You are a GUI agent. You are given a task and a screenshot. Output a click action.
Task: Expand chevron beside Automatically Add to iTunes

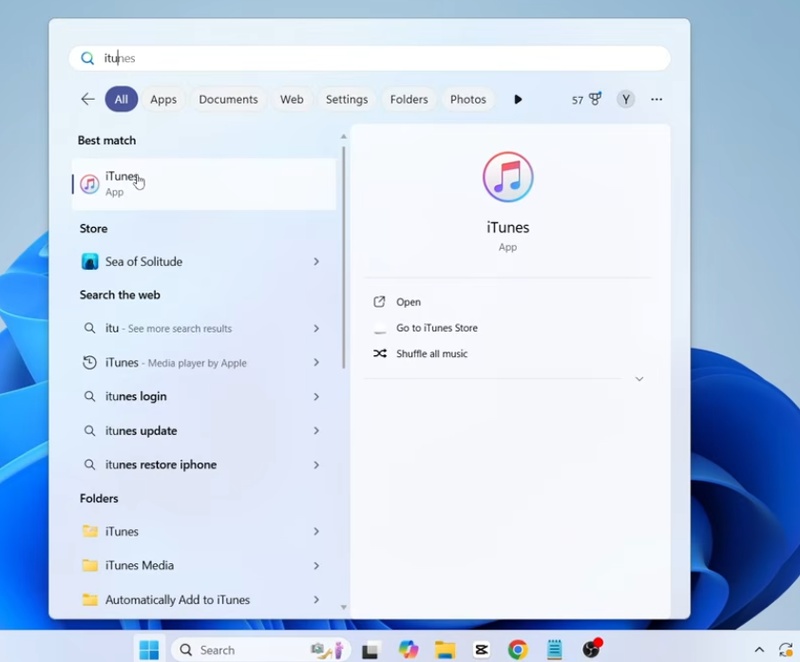(x=316, y=600)
